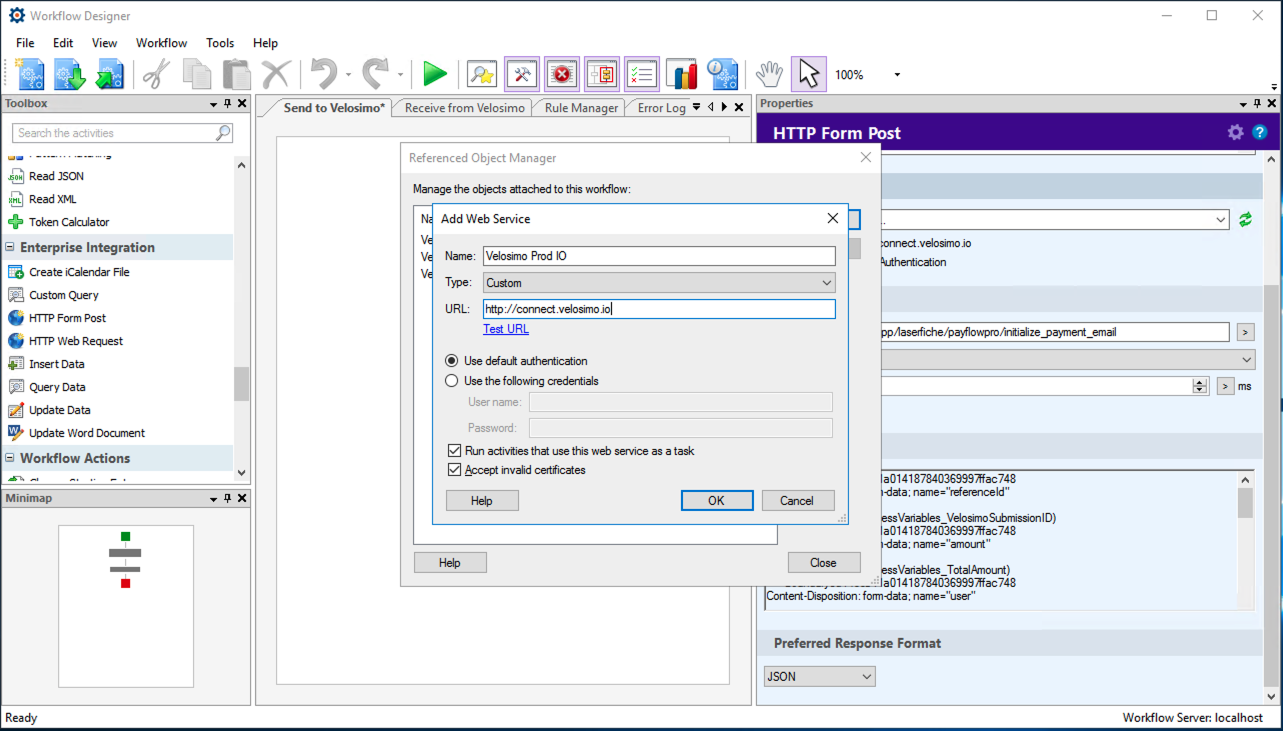Viewport: 1283px width, 731px height.
Task: Open the Undo history dropdown arrow
Action: 348,75
